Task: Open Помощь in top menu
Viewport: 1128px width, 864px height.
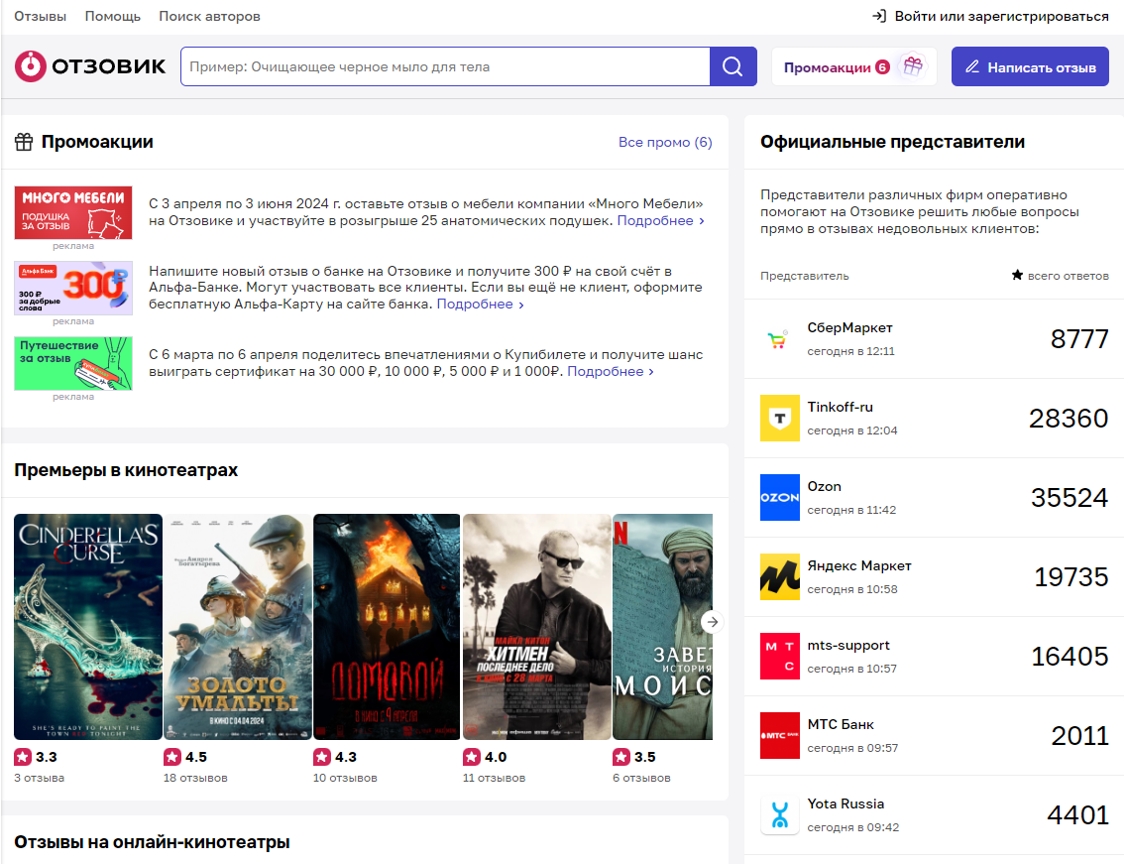Action: (x=113, y=16)
